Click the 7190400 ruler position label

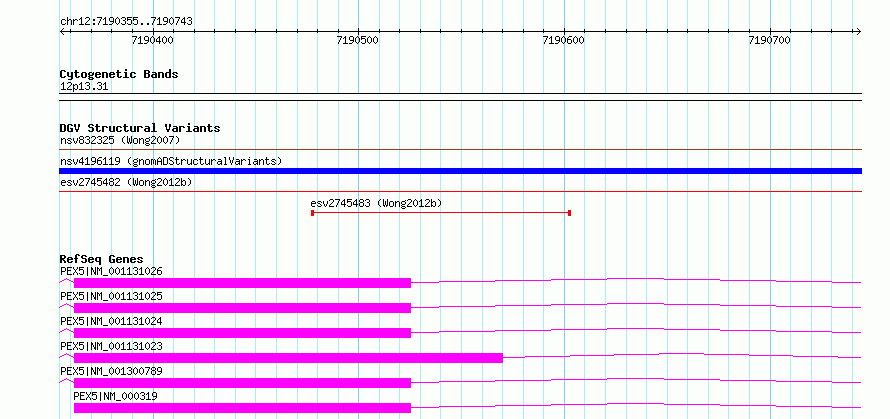[x=153, y=40]
